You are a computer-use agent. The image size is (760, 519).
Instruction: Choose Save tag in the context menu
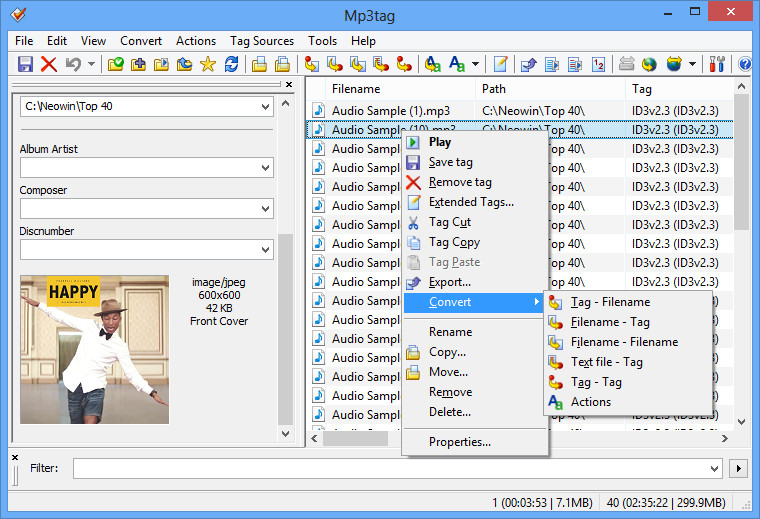click(x=475, y=162)
